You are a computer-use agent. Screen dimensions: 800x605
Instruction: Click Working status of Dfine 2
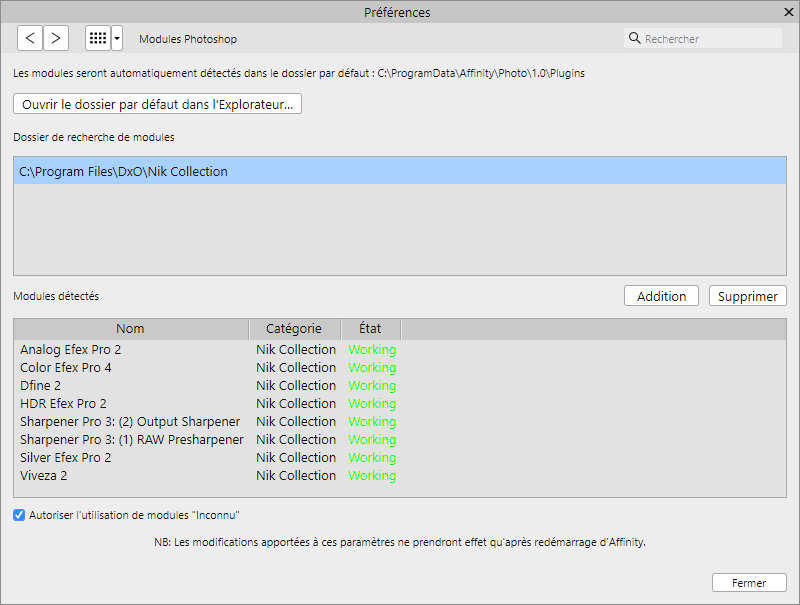pyautogui.click(x=372, y=385)
